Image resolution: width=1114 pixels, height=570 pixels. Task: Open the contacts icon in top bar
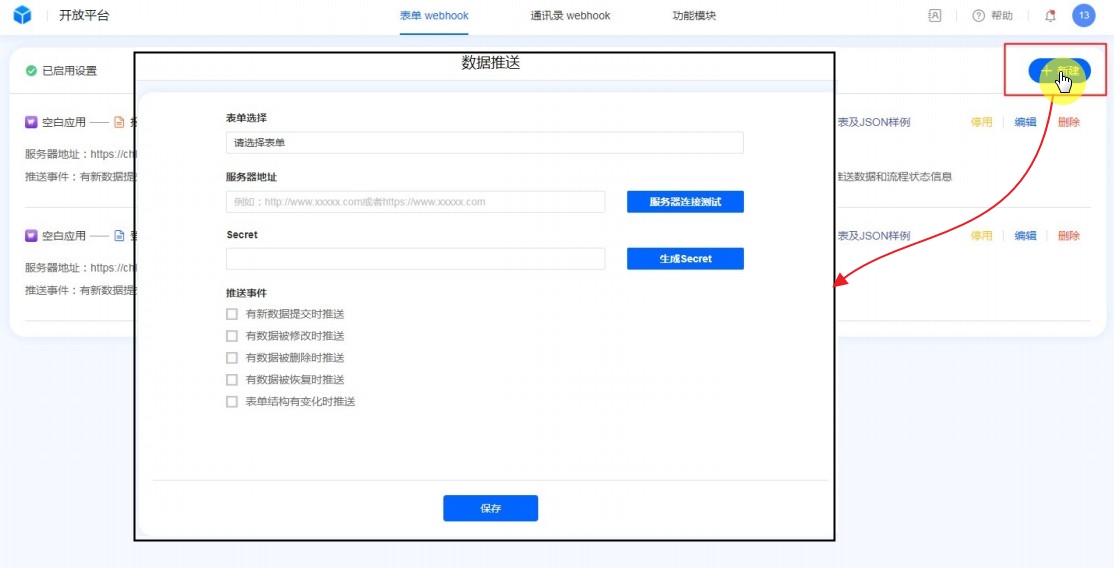935,16
